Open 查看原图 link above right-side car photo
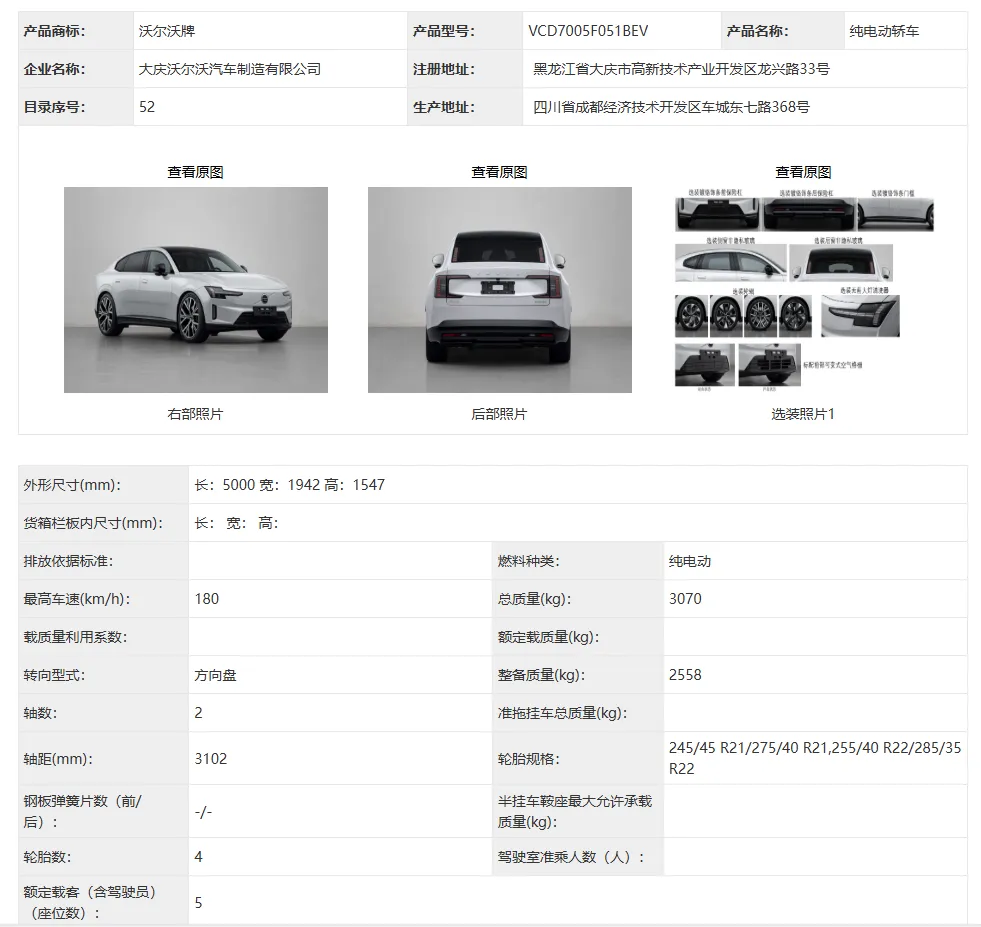Viewport: 981px width, 927px height. 195,172
